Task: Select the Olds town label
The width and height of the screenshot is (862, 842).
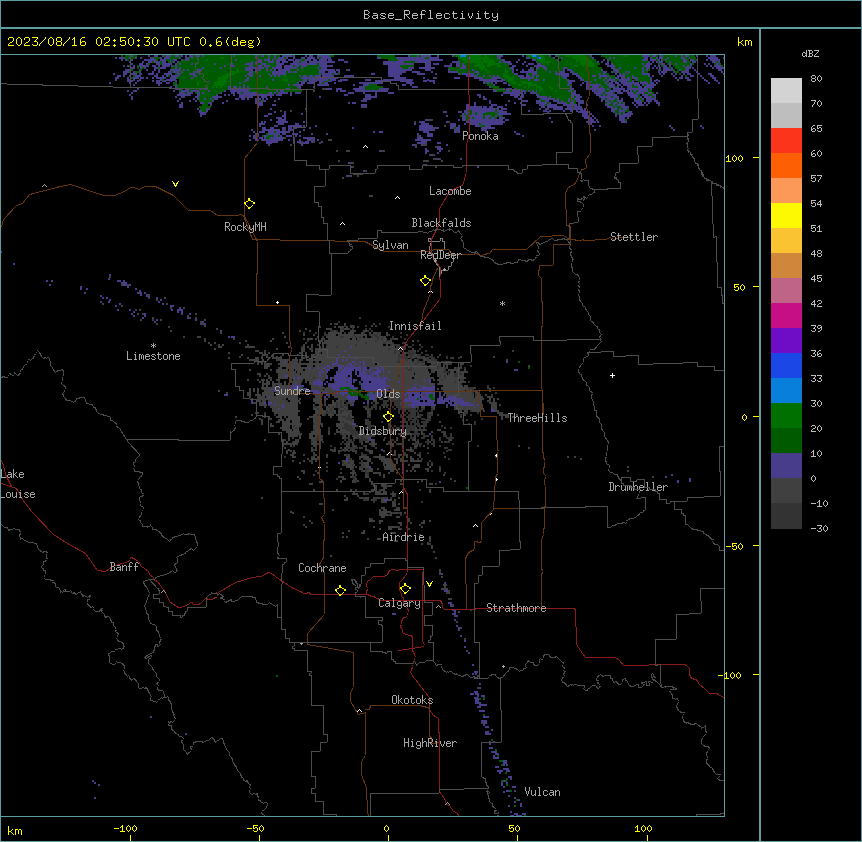Action: (x=388, y=394)
